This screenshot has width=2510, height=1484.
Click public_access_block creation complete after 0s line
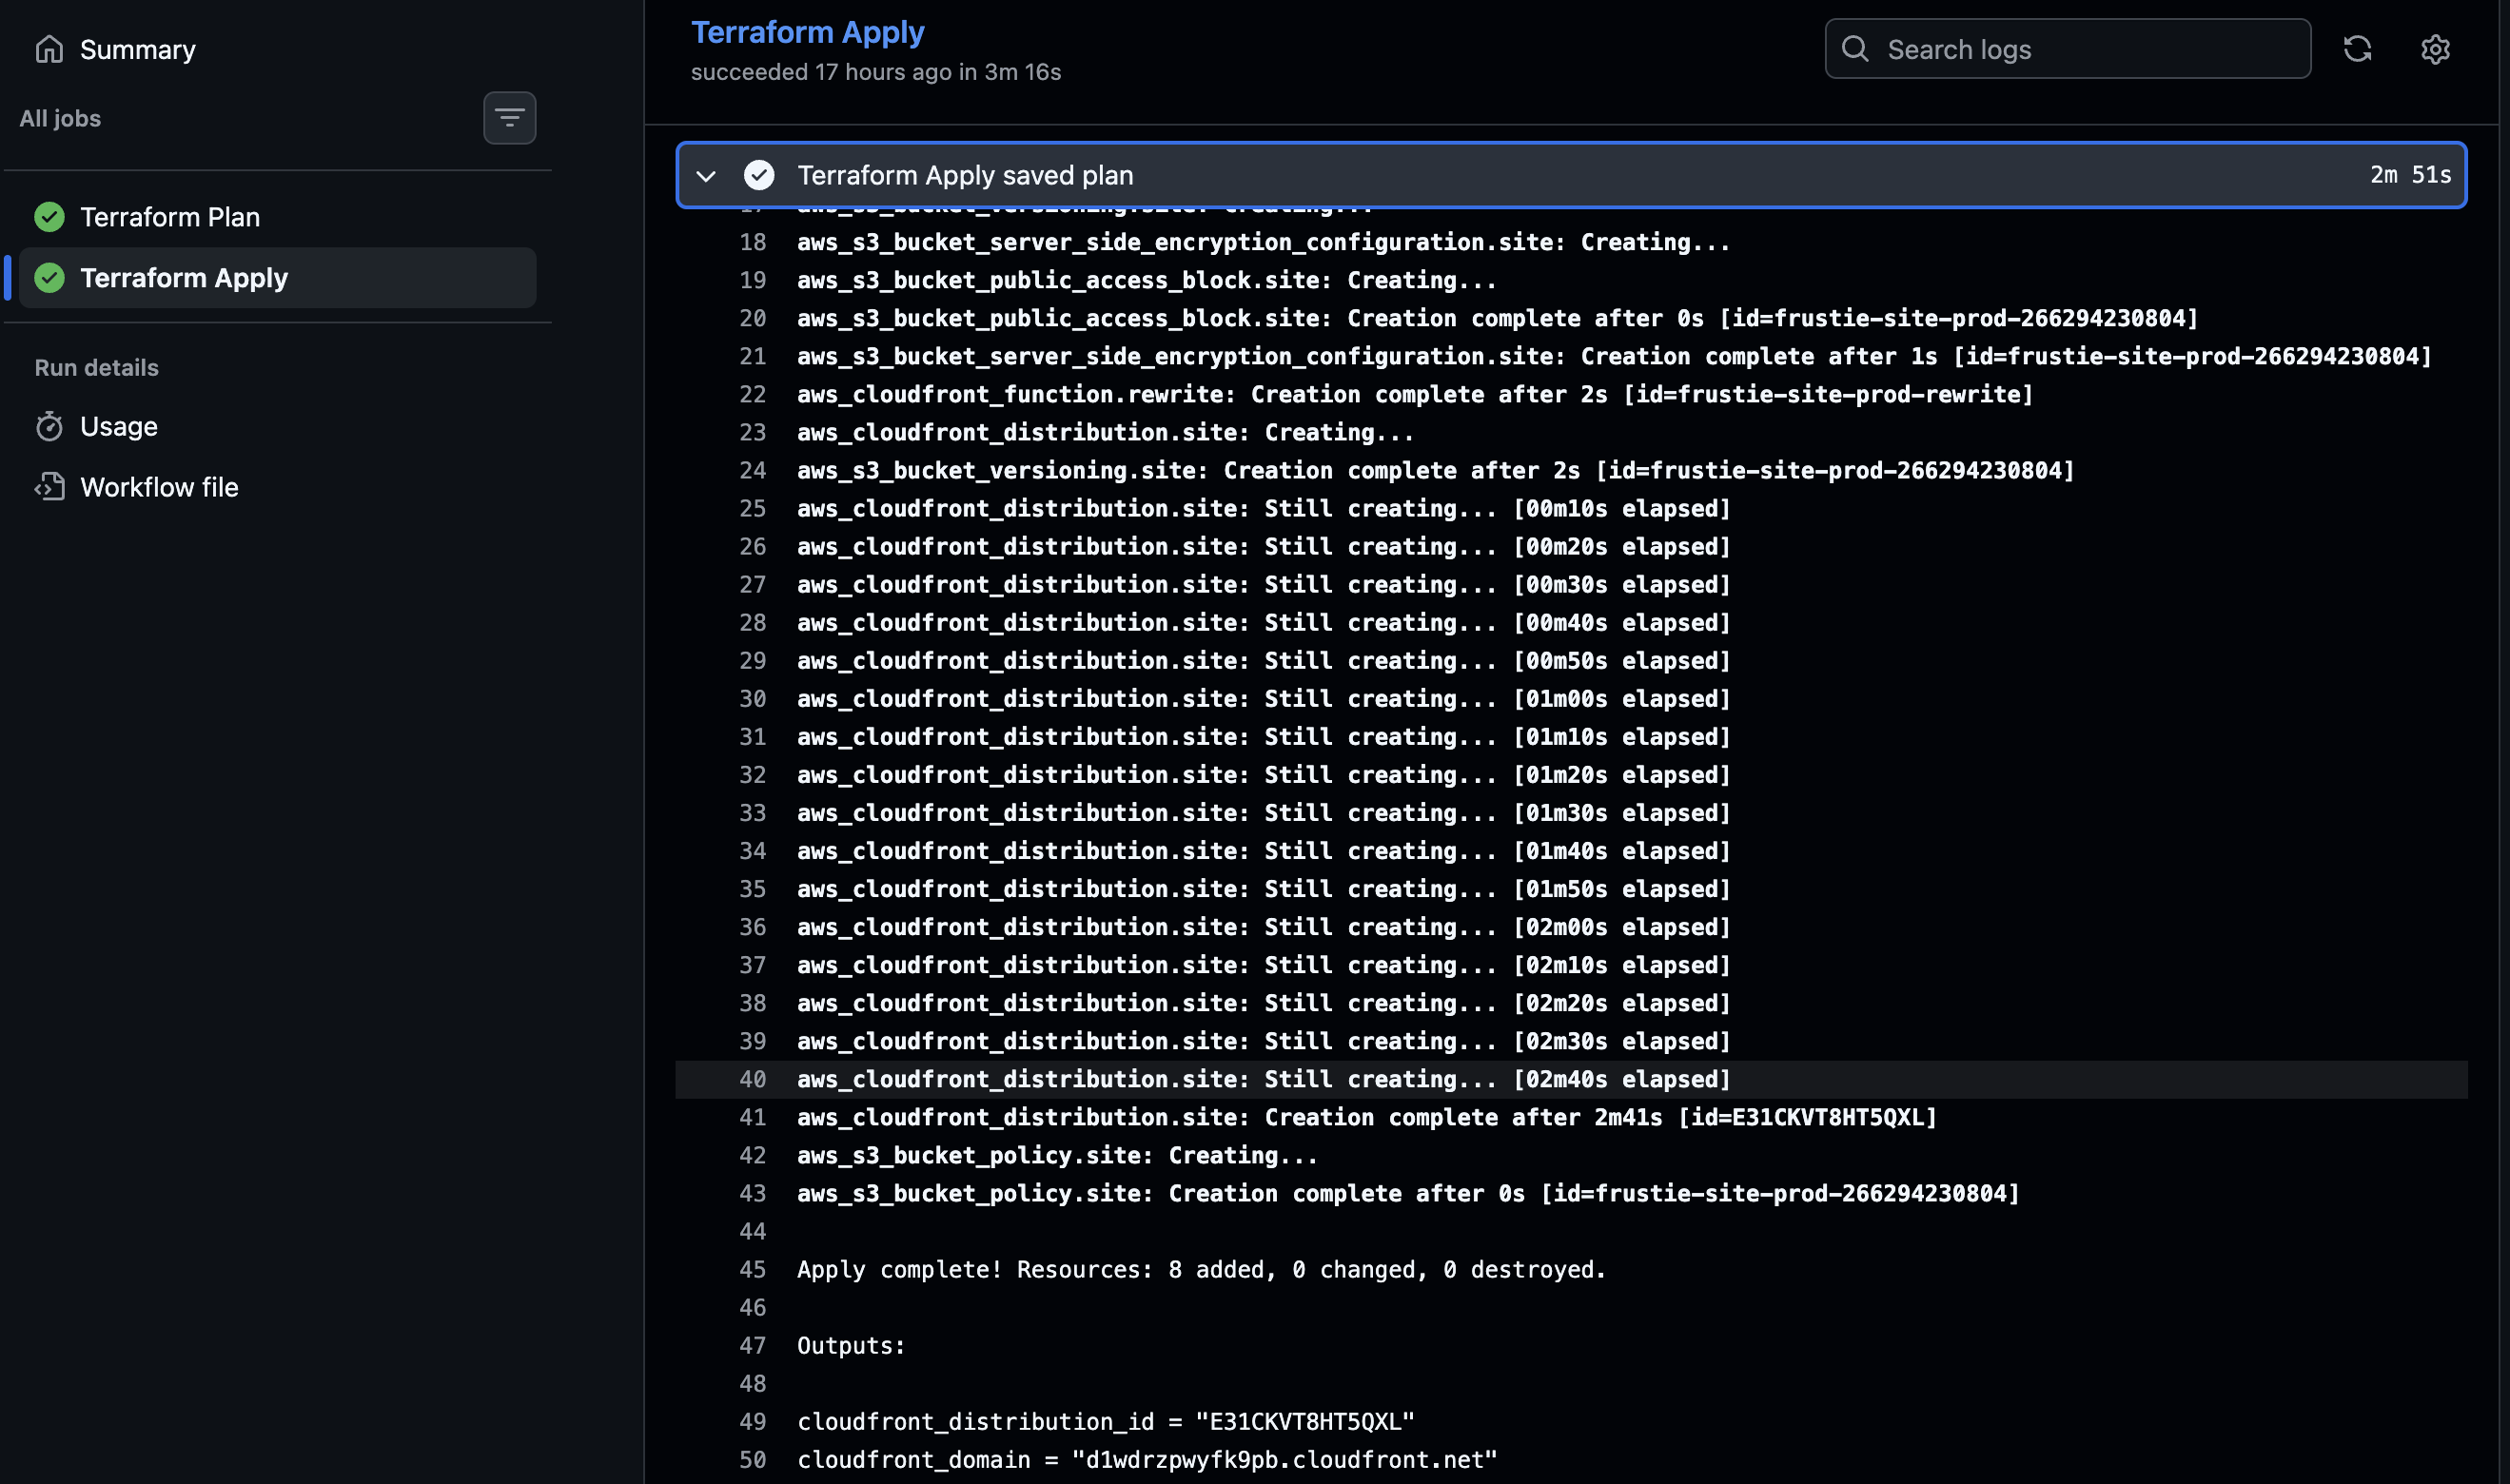(x=1497, y=318)
